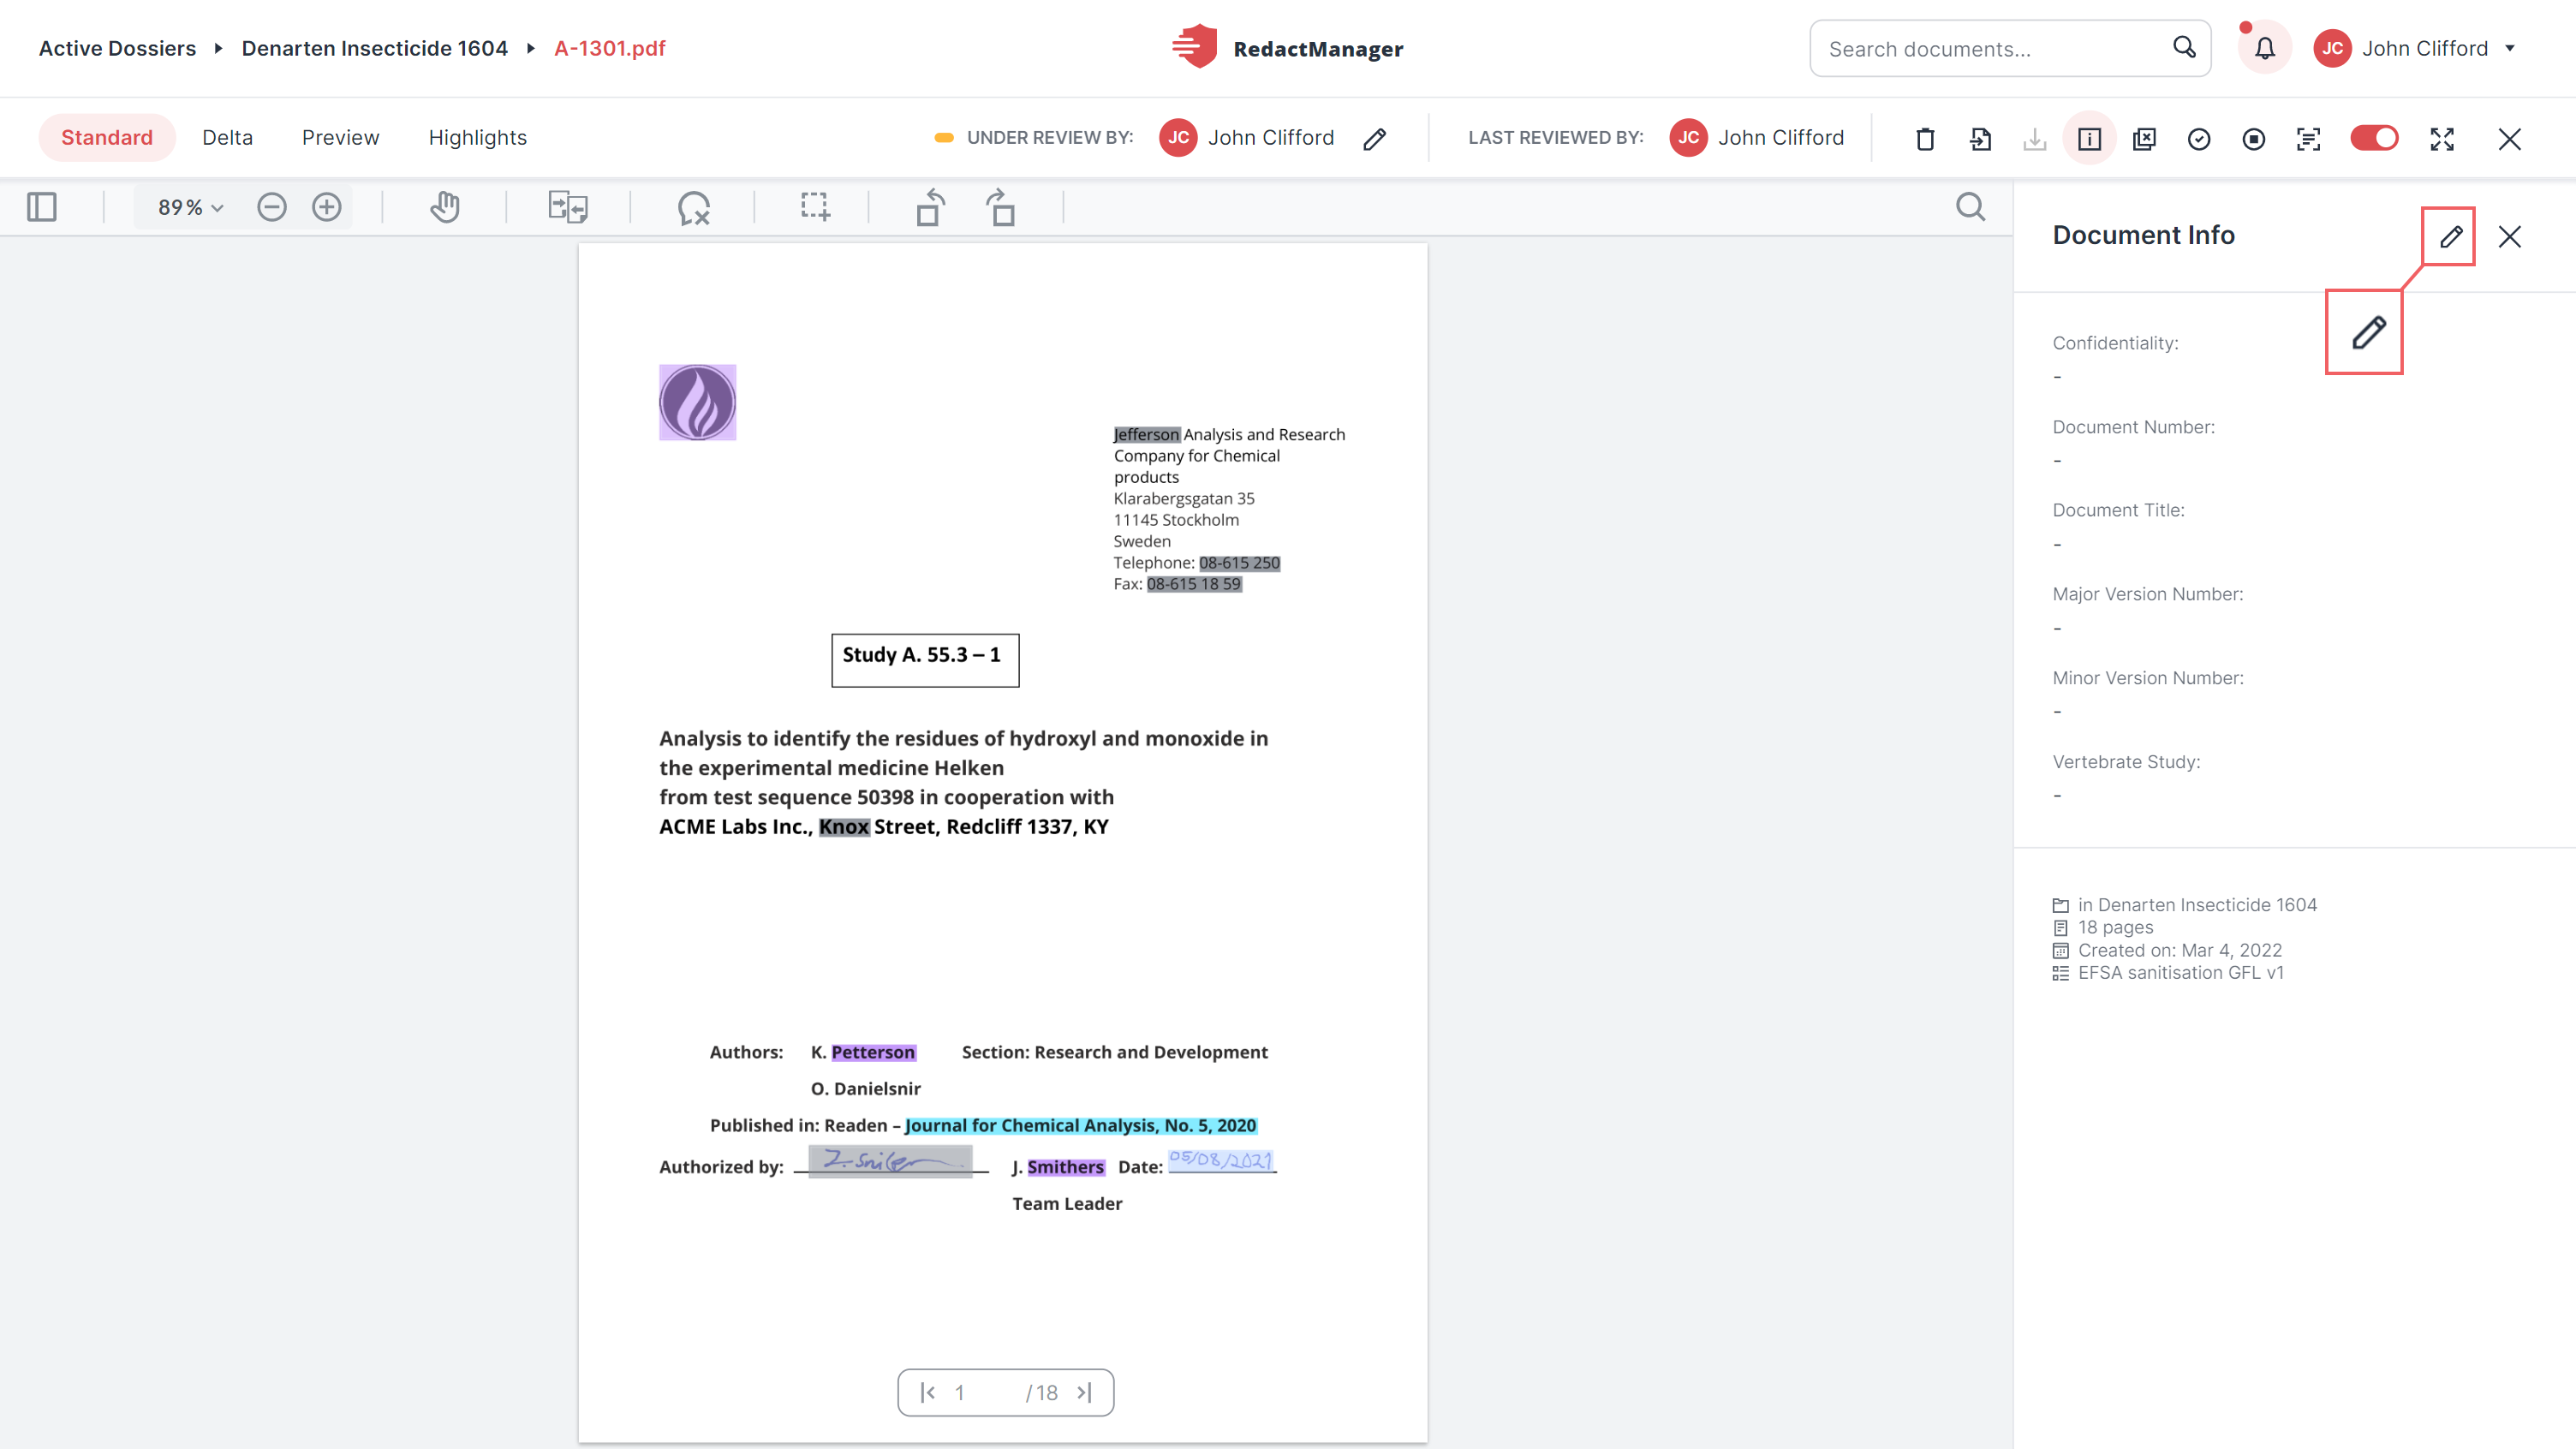Select the hand pan tool

pos(445,207)
